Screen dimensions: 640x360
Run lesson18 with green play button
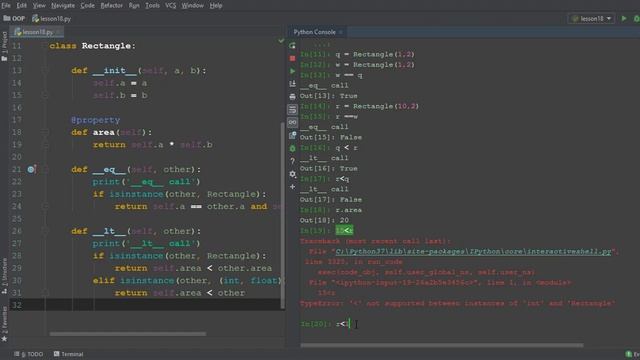[624, 18]
